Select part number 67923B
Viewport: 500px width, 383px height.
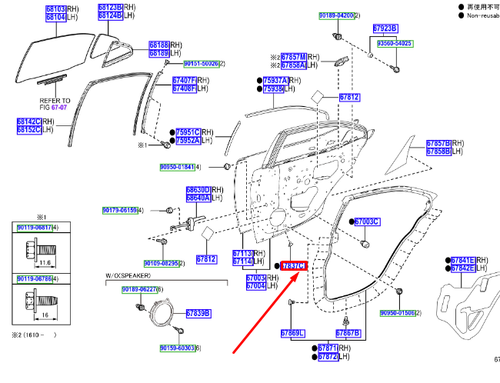pos(386,28)
